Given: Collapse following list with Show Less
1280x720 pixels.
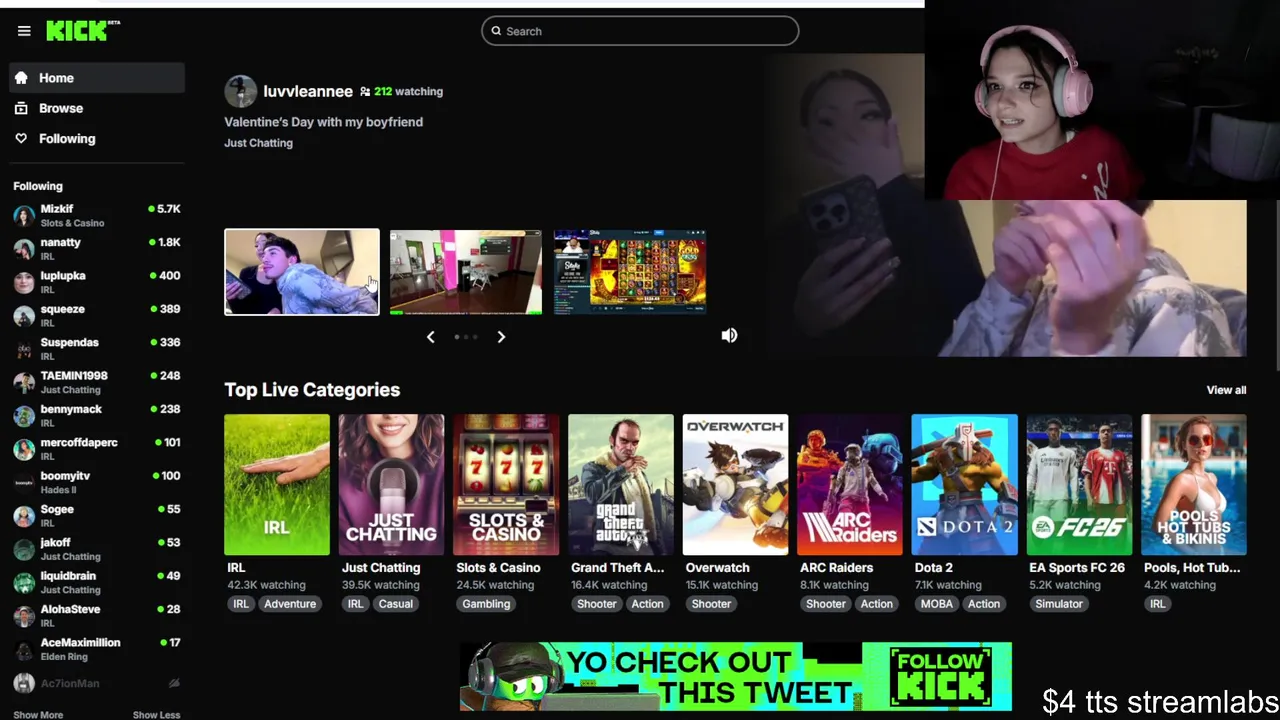Looking at the screenshot, I should 156,714.
